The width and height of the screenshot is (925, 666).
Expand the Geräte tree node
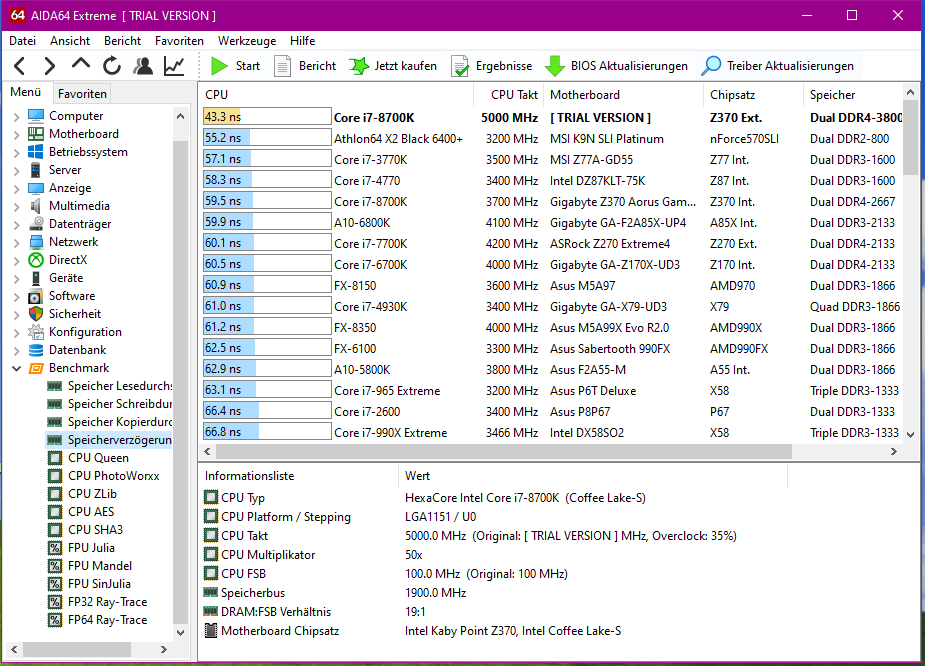coord(17,278)
